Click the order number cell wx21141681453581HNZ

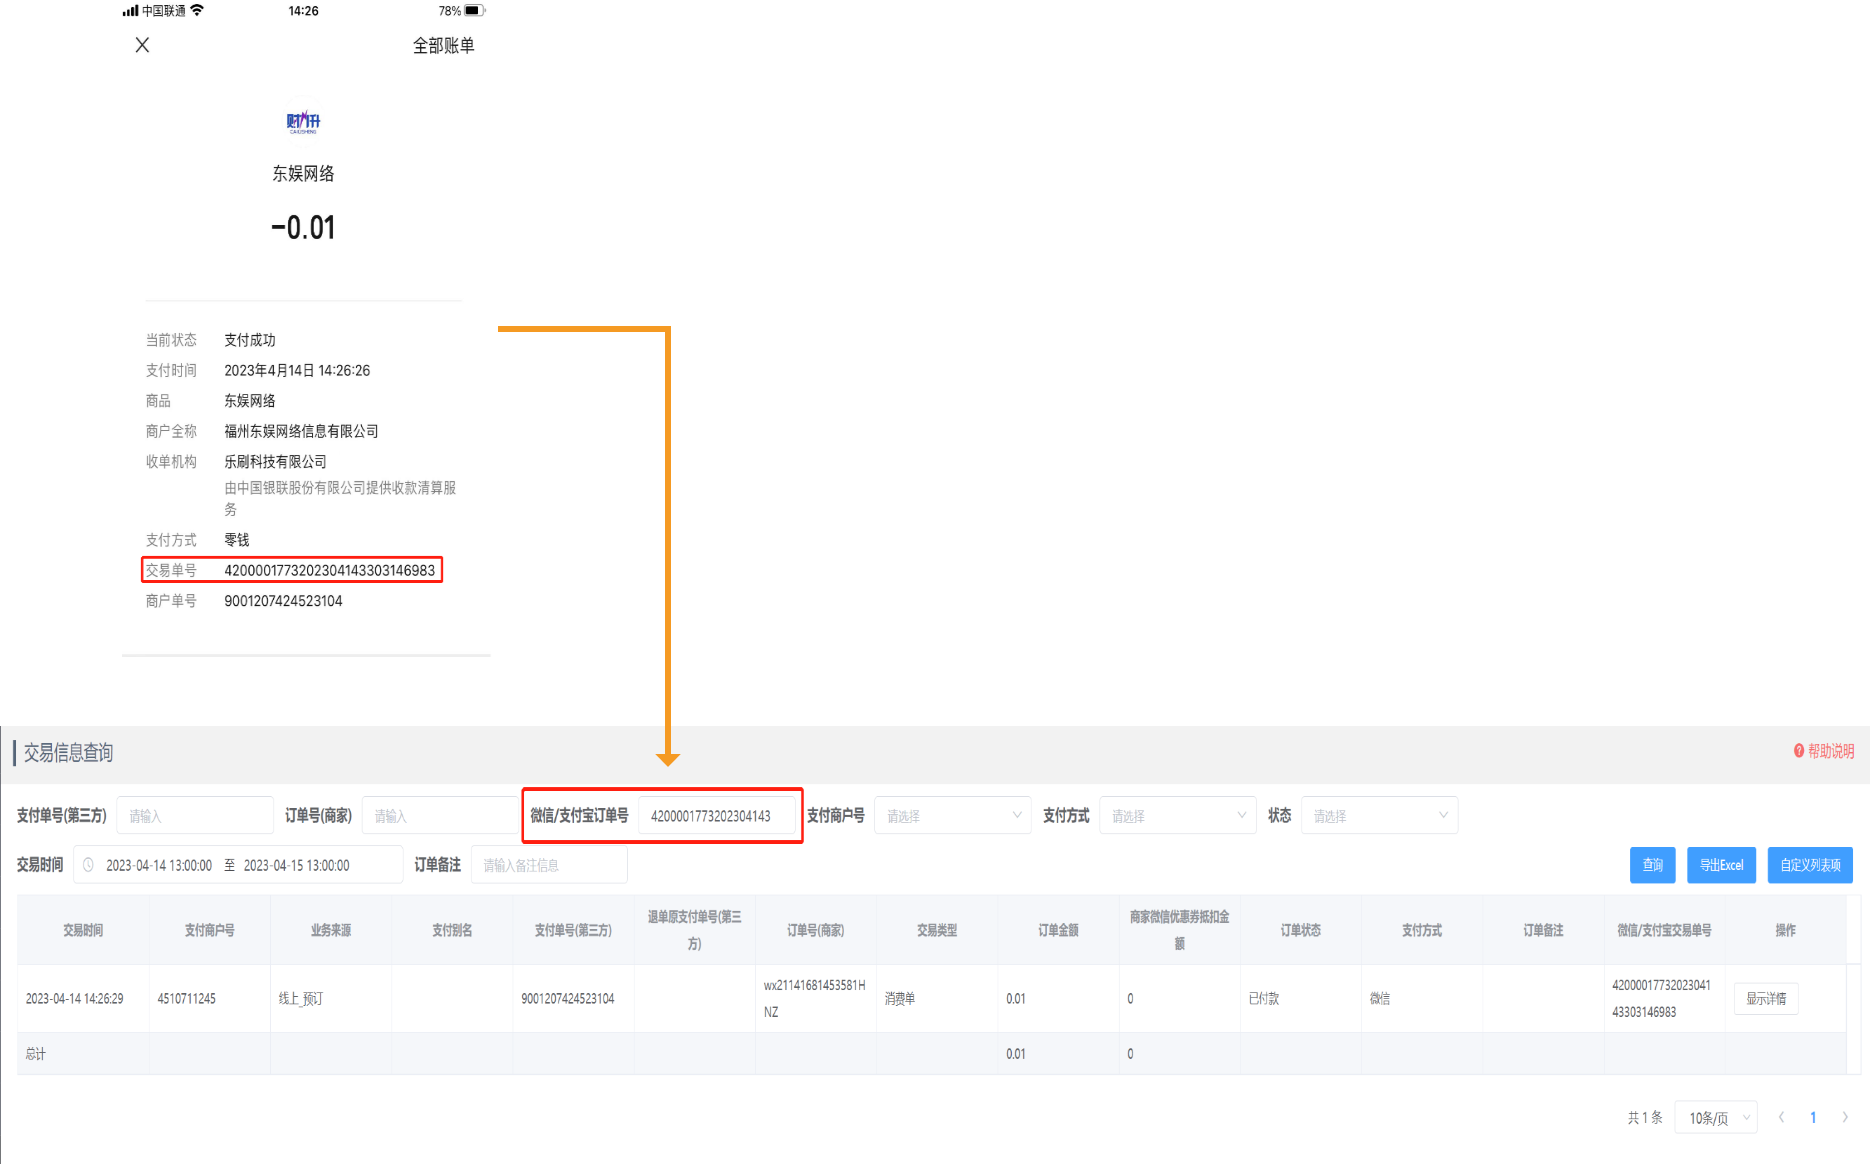pyautogui.click(x=815, y=999)
